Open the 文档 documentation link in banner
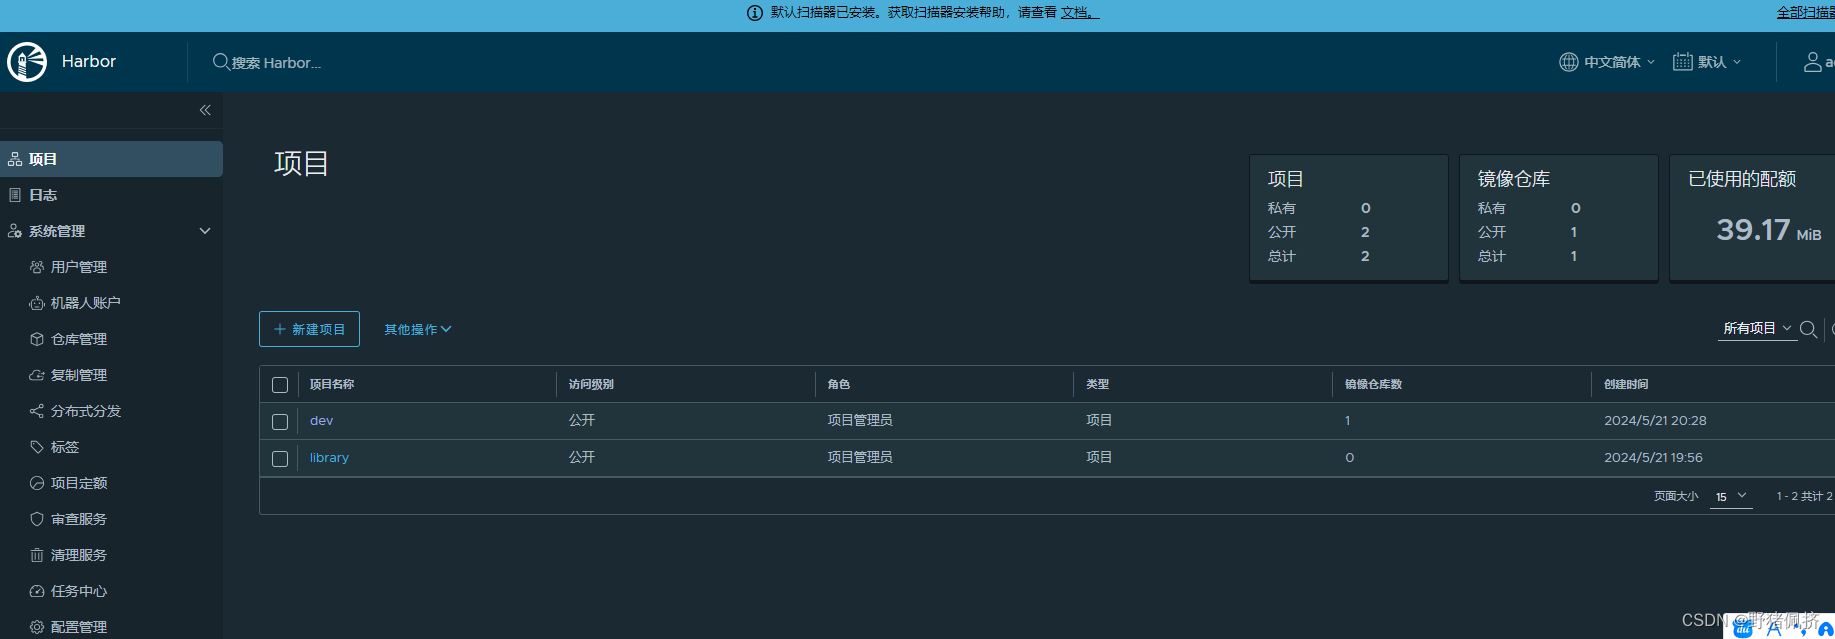Viewport: 1835px width, 639px height. click(1080, 13)
